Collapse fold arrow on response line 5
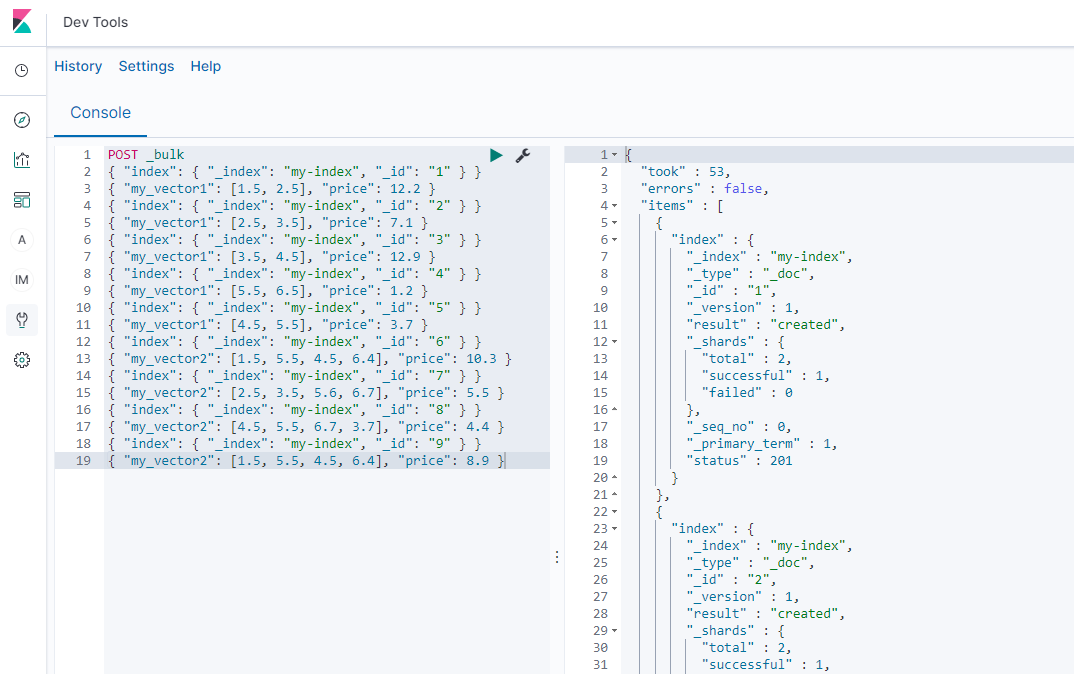The width and height of the screenshot is (1074, 674). [x=614, y=223]
